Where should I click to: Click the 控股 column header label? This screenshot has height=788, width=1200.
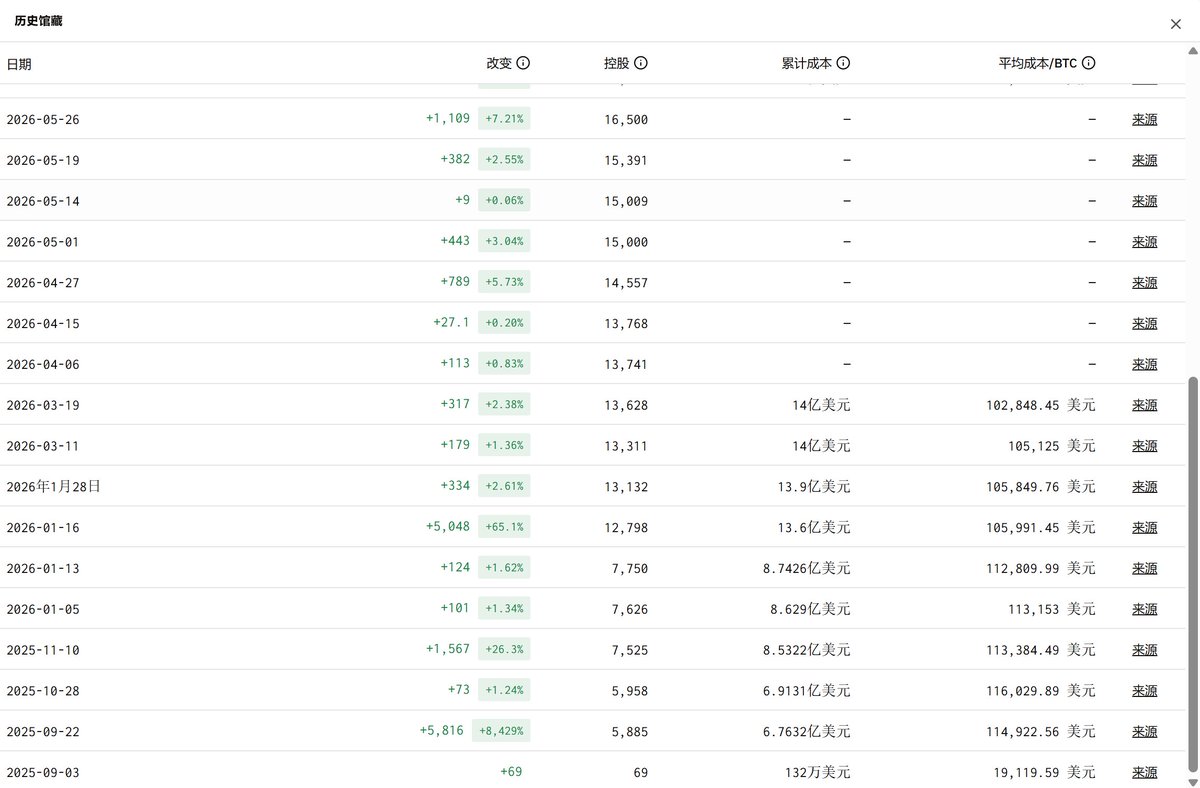coord(617,63)
